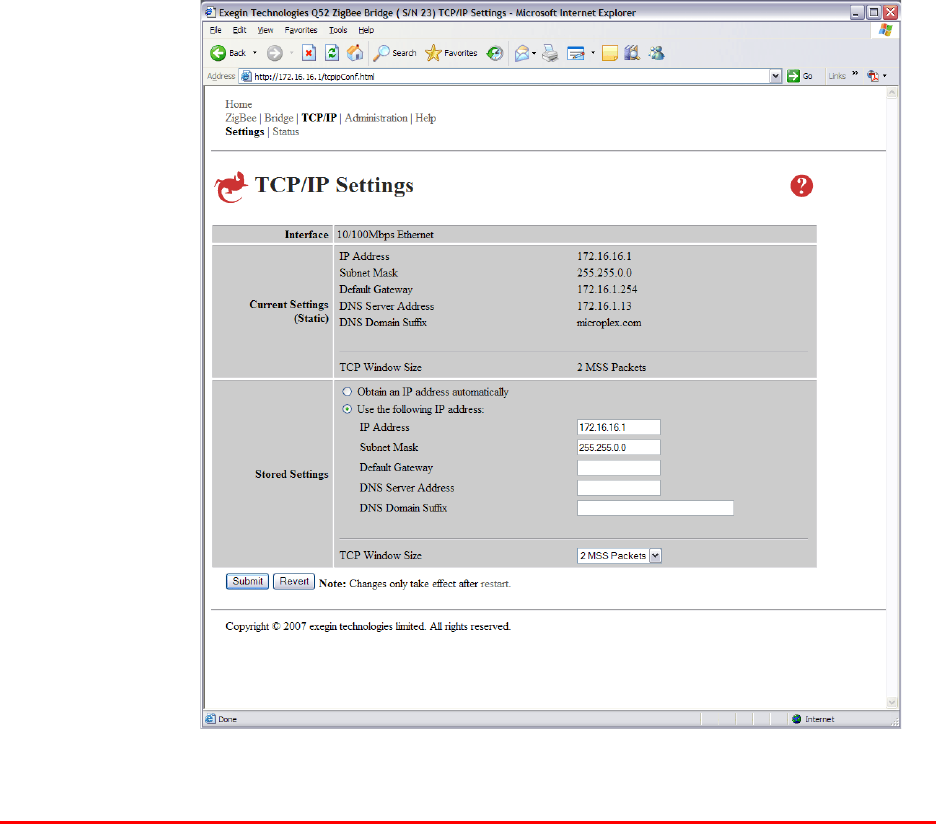This screenshot has width=936, height=828.
Task: Open the Edit menu
Action: (x=239, y=30)
